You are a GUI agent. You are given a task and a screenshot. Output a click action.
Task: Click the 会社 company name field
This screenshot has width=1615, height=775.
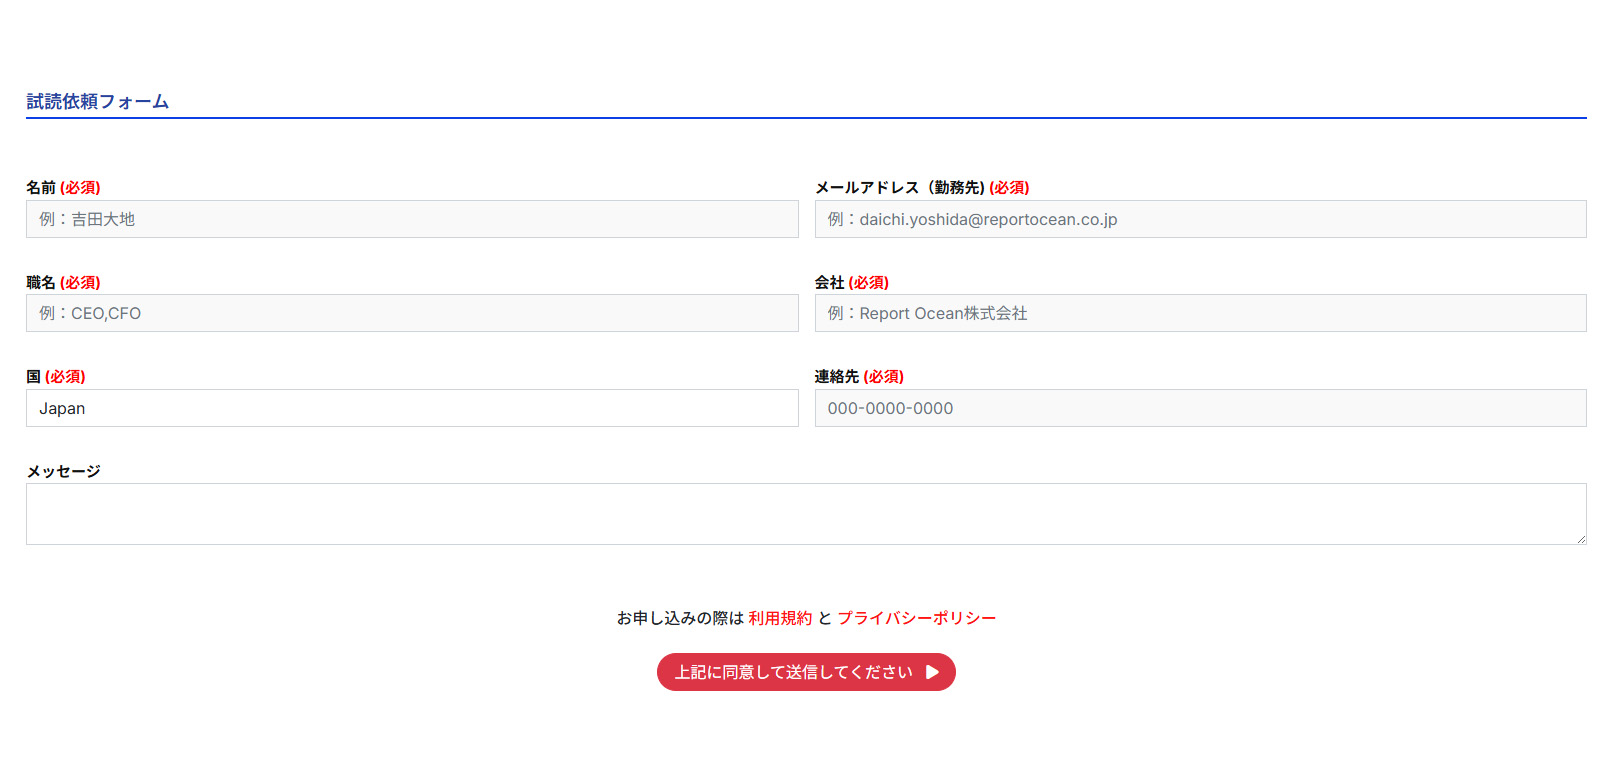pyautogui.click(x=1200, y=313)
